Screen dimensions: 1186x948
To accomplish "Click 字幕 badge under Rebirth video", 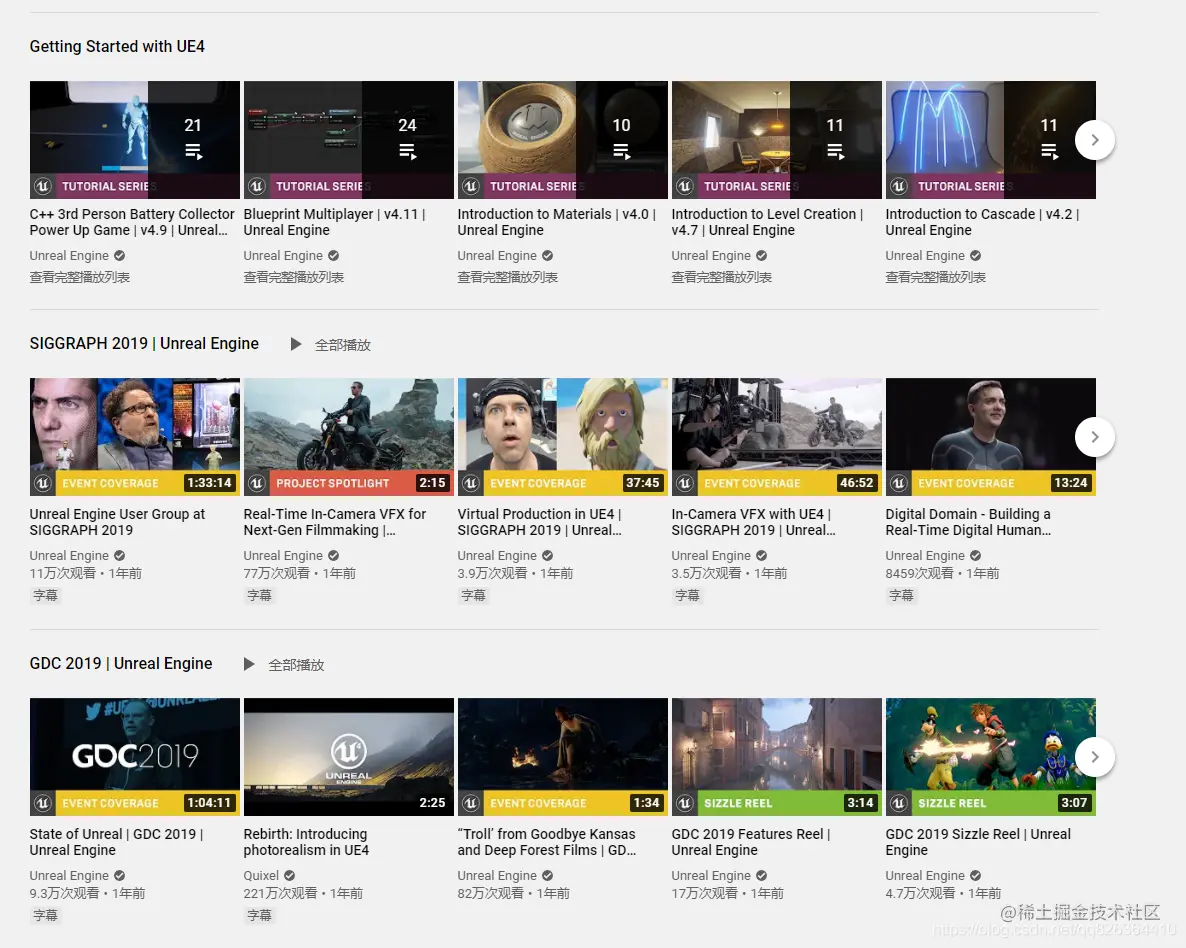I will 259,915.
